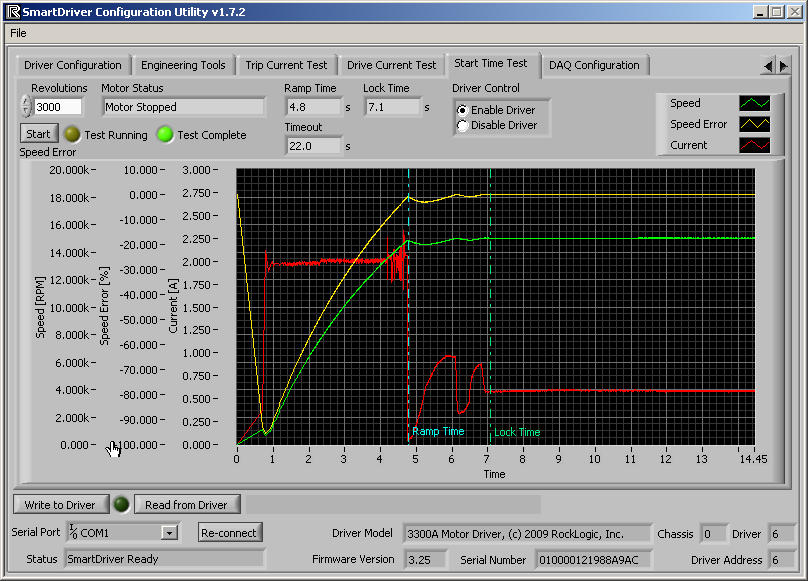Image resolution: width=808 pixels, height=581 pixels.
Task: Open the Trip Current Test tab
Action: click(x=286, y=65)
